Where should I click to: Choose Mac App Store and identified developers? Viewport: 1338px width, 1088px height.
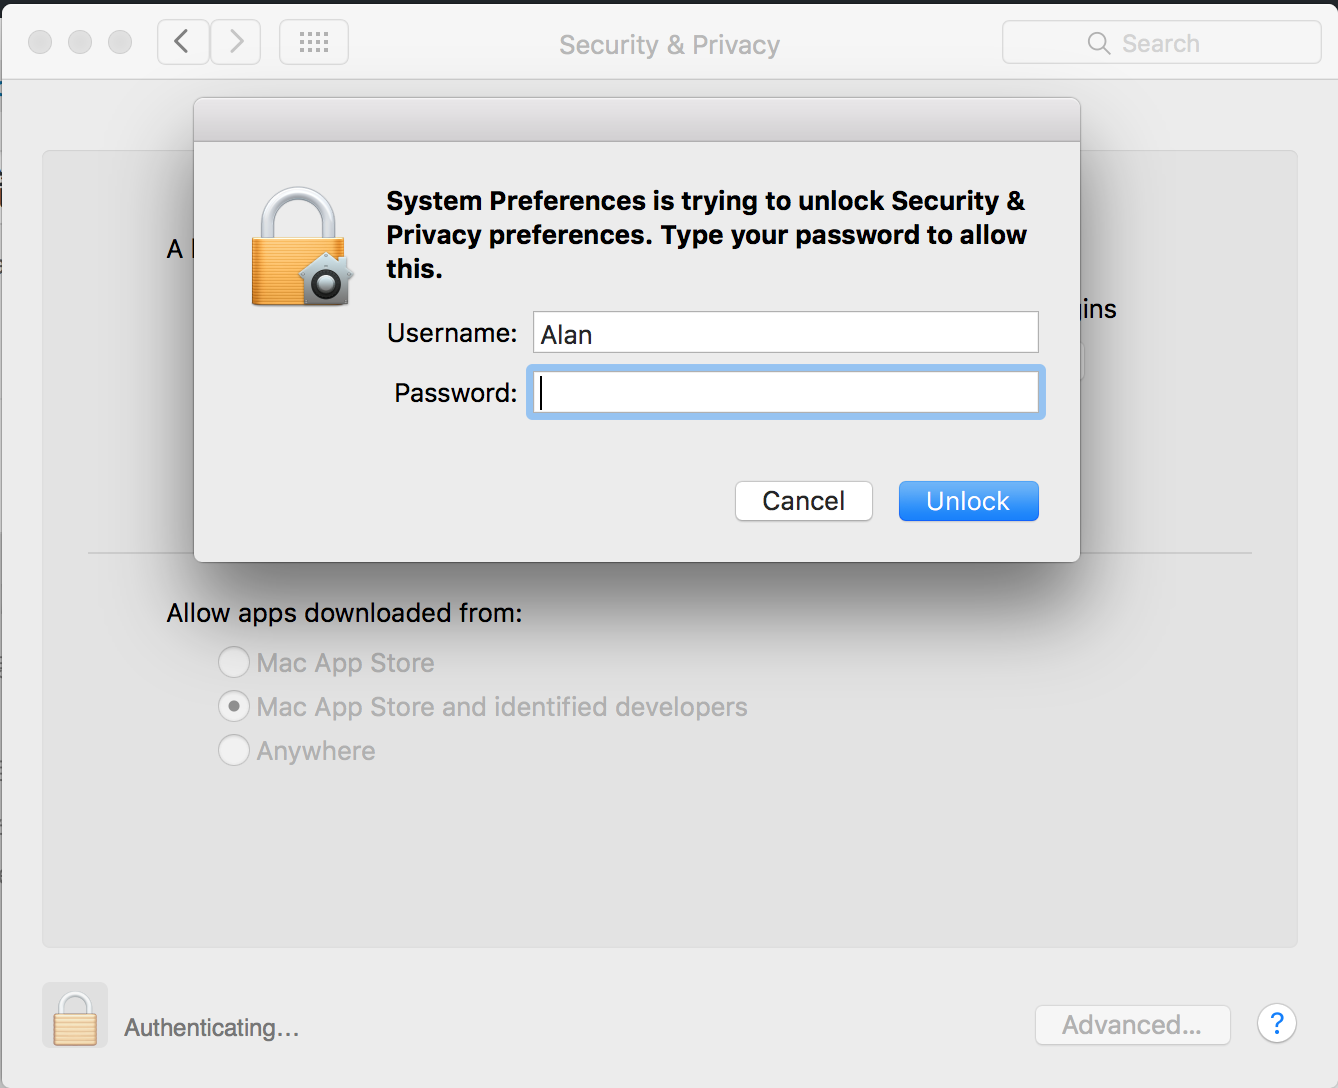click(x=234, y=706)
